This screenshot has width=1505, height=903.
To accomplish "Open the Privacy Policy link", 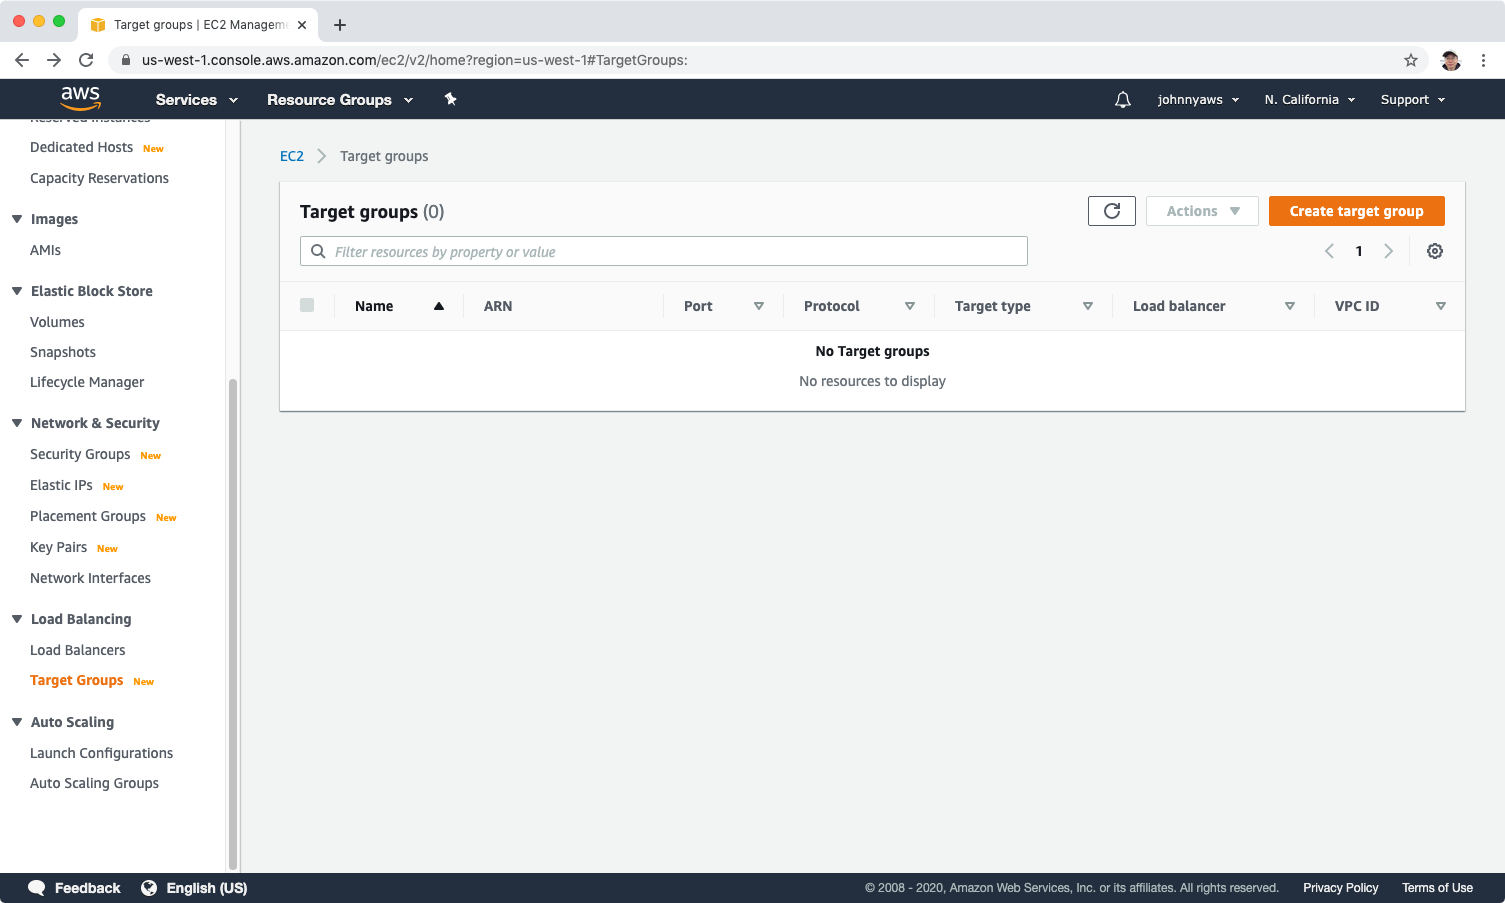I will 1340,888.
